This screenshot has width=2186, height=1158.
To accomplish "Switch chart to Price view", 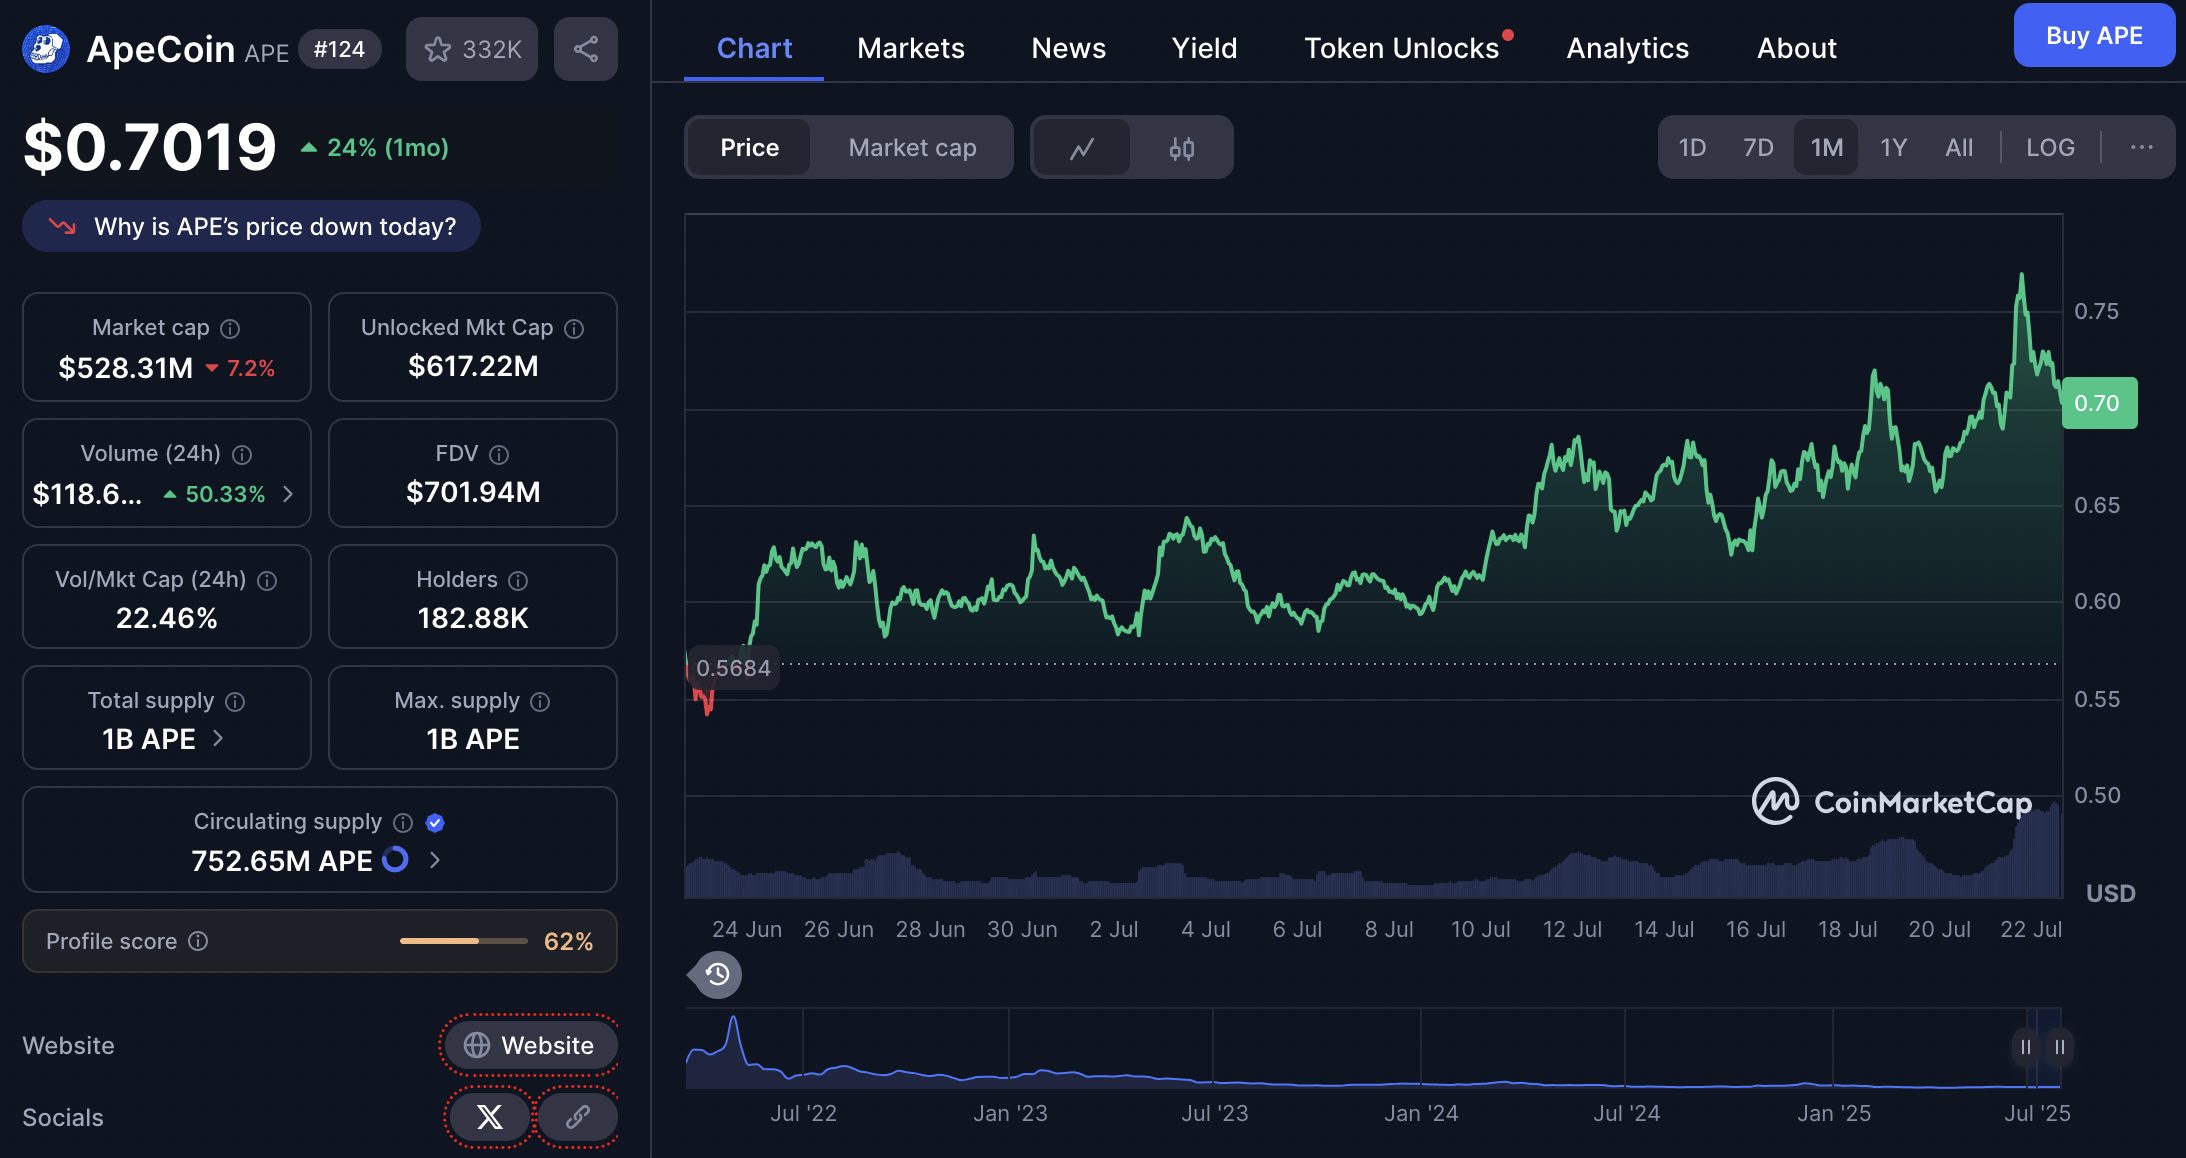I will click(749, 148).
